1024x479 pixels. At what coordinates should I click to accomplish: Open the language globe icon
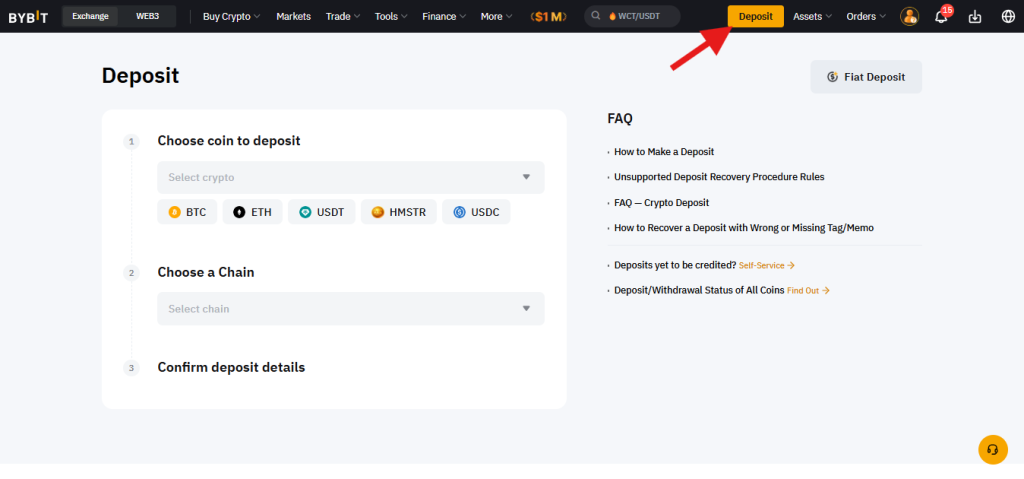pyautogui.click(x=1008, y=16)
